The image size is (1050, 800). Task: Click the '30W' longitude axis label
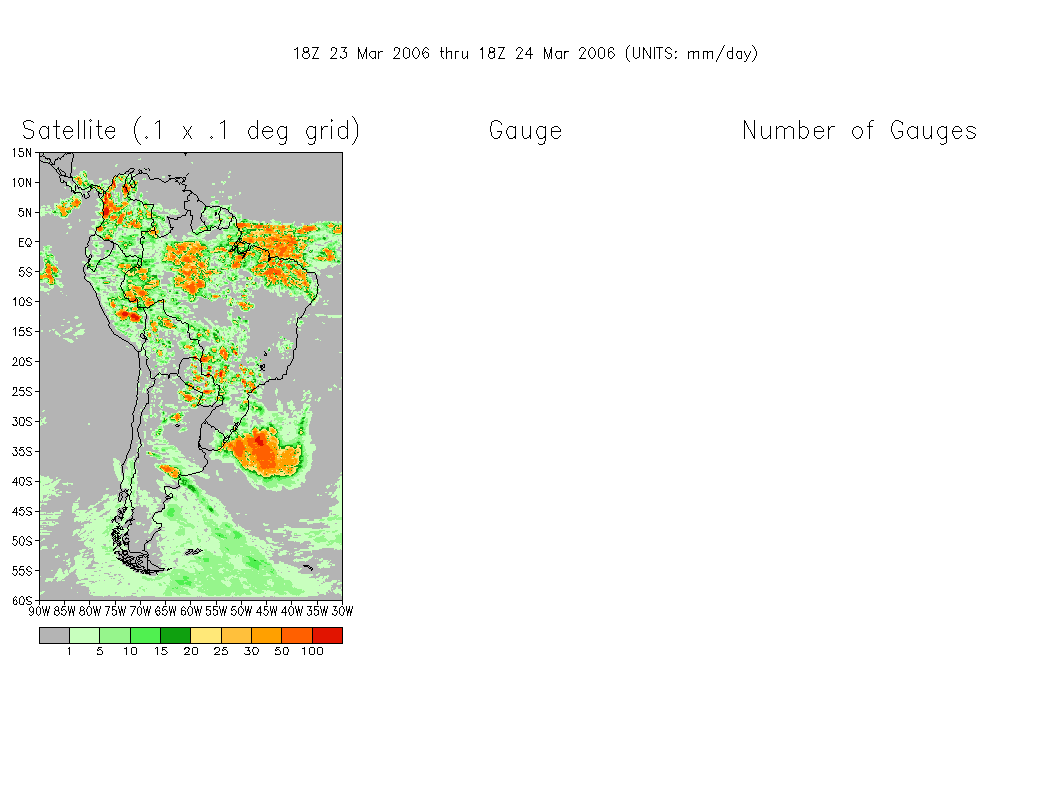point(342,611)
